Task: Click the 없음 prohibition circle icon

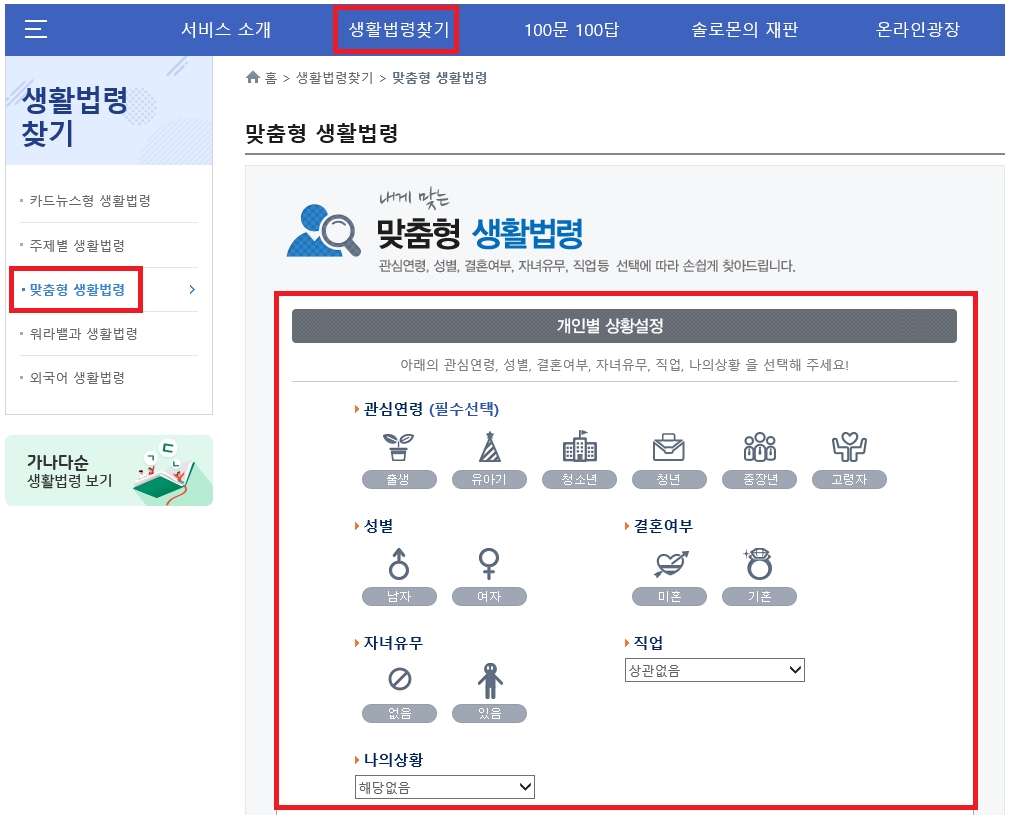Action: point(399,679)
